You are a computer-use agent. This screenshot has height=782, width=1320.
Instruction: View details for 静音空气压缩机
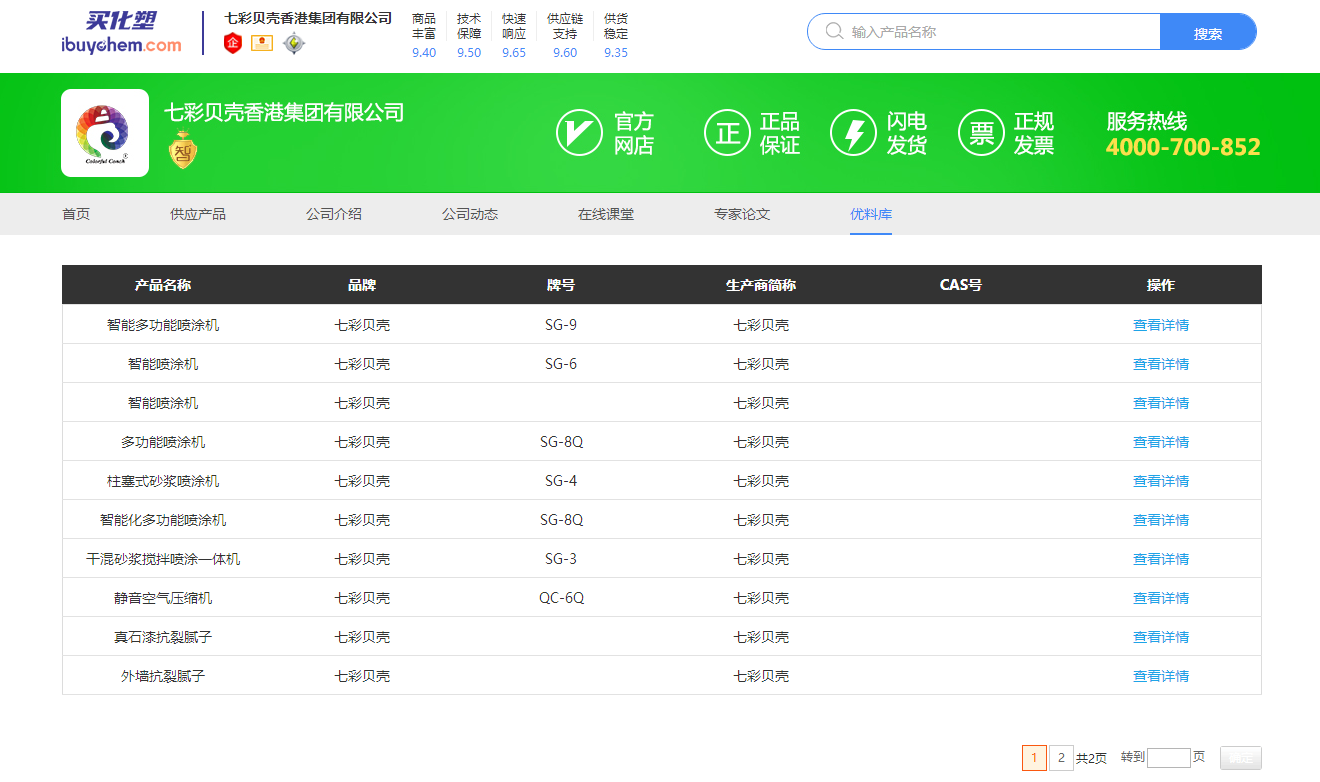click(1161, 598)
